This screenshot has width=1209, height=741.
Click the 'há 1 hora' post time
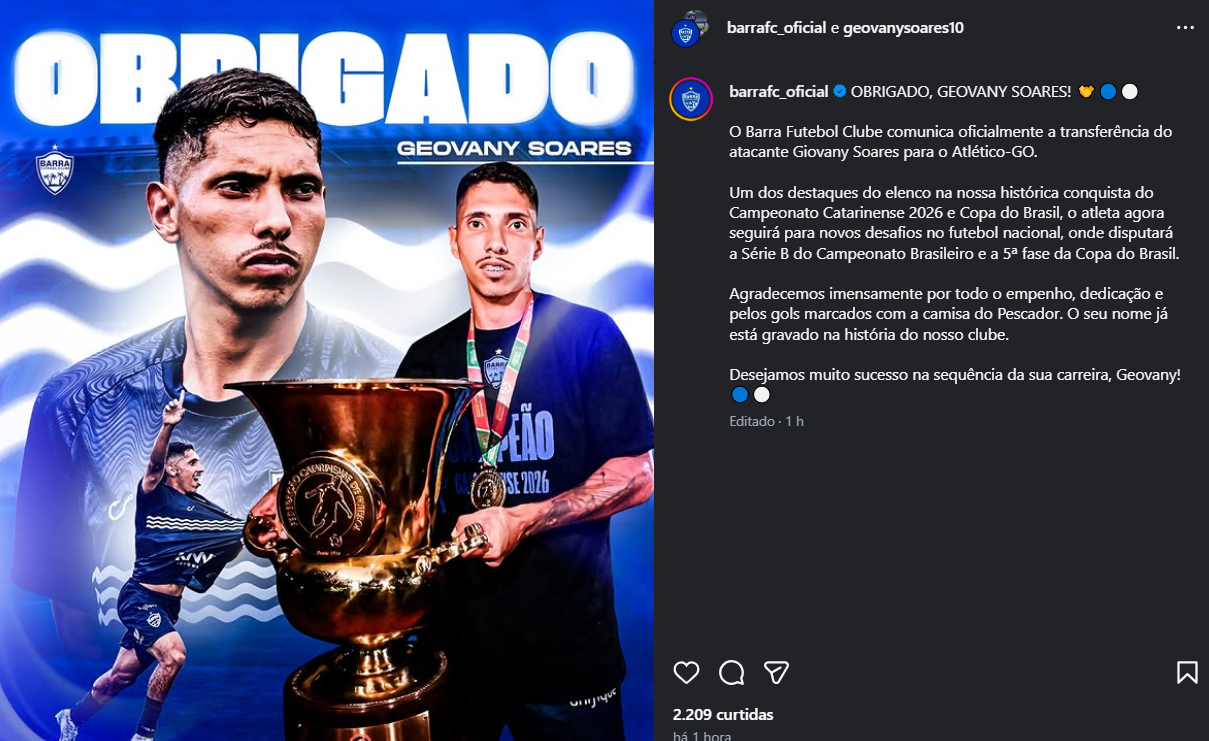coord(702,736)
